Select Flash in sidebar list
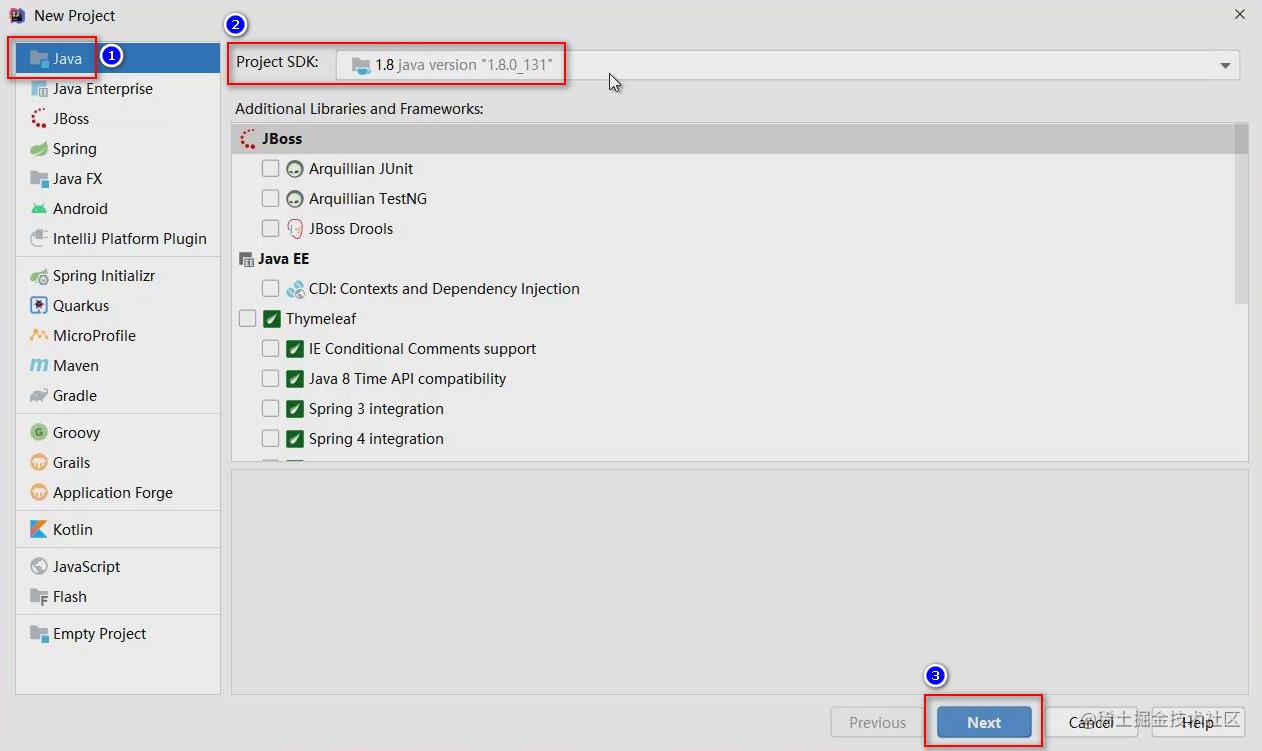This screenshot has height=751, width=1262. click(x=118, y=597)
